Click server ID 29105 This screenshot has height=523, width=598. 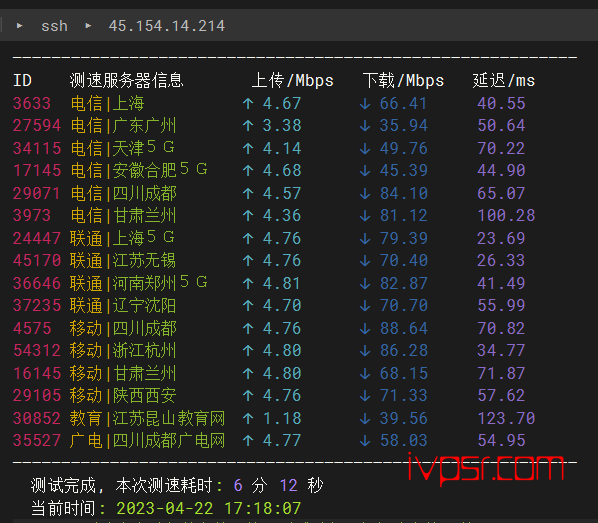(37, 396)
